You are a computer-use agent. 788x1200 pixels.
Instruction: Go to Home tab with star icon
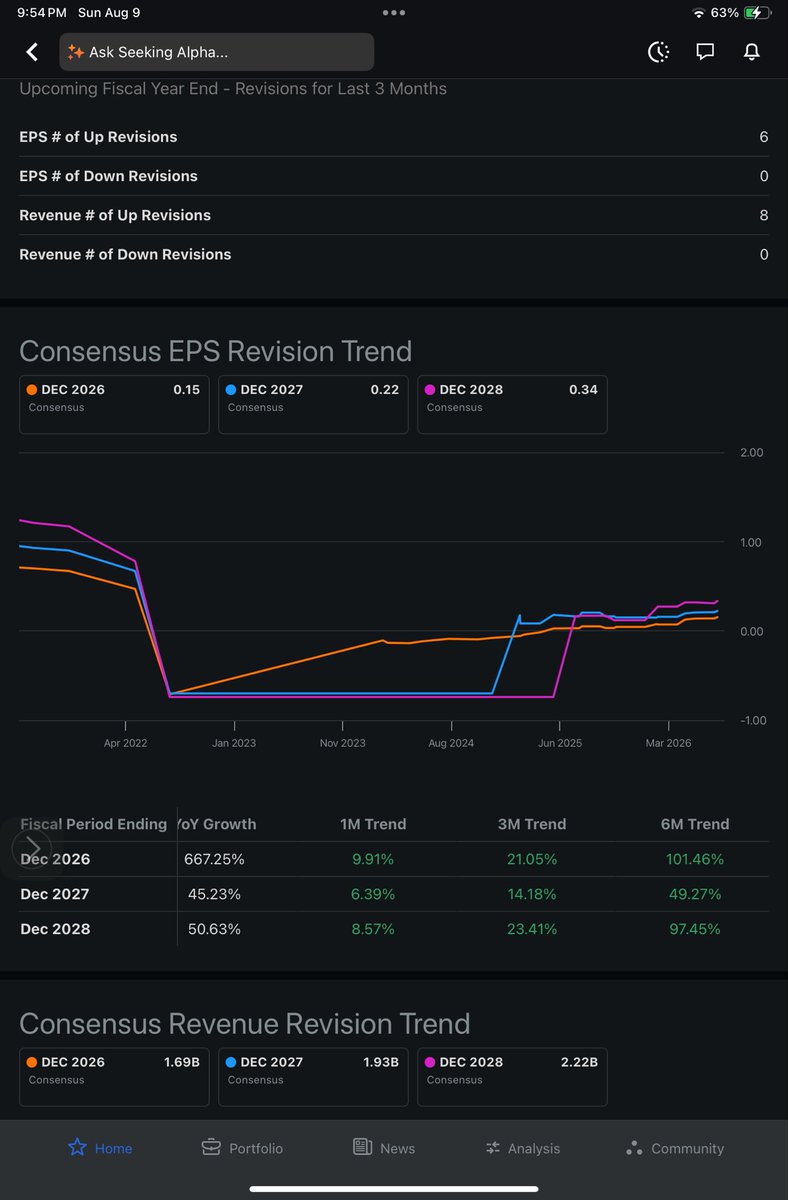click(99, 1148)
